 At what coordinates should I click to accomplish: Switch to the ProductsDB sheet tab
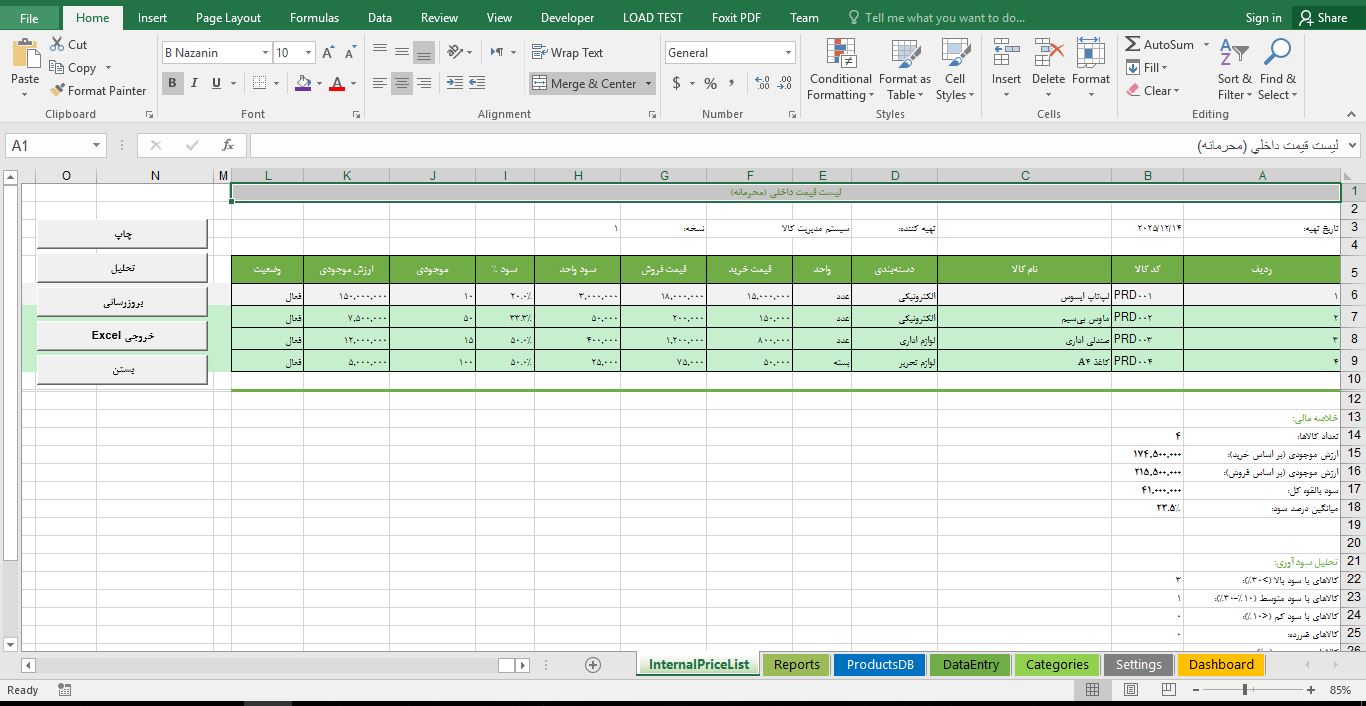point(879,665)
